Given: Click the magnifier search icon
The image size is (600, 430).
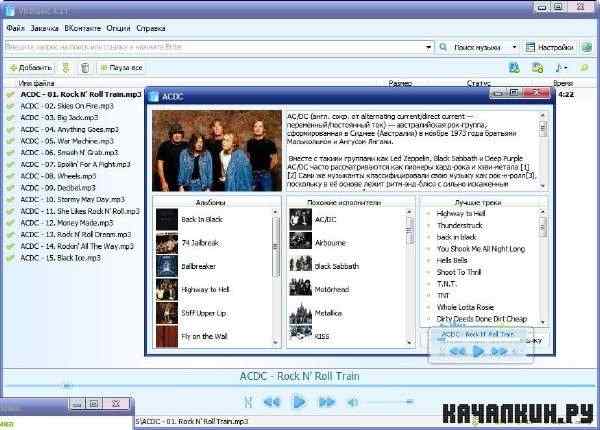Looking at the screenshot, I should point(443,47).
